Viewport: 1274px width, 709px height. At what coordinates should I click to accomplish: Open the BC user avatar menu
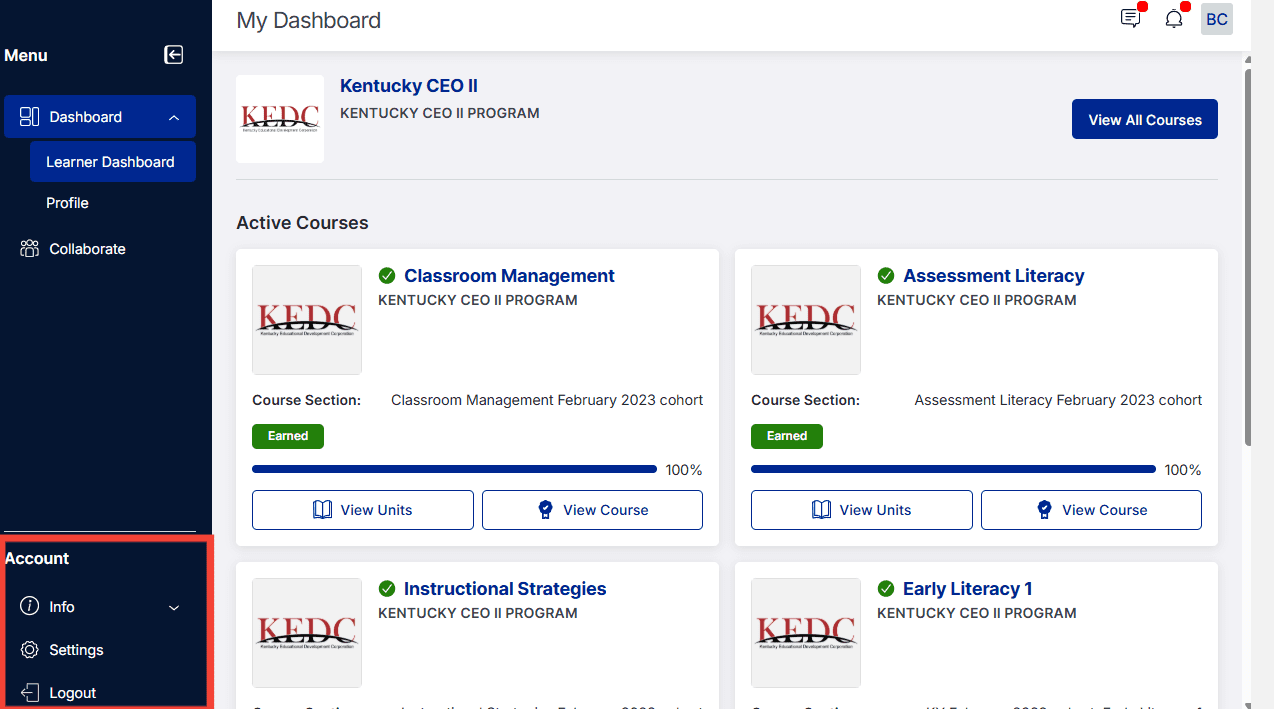pos(1217,19)
